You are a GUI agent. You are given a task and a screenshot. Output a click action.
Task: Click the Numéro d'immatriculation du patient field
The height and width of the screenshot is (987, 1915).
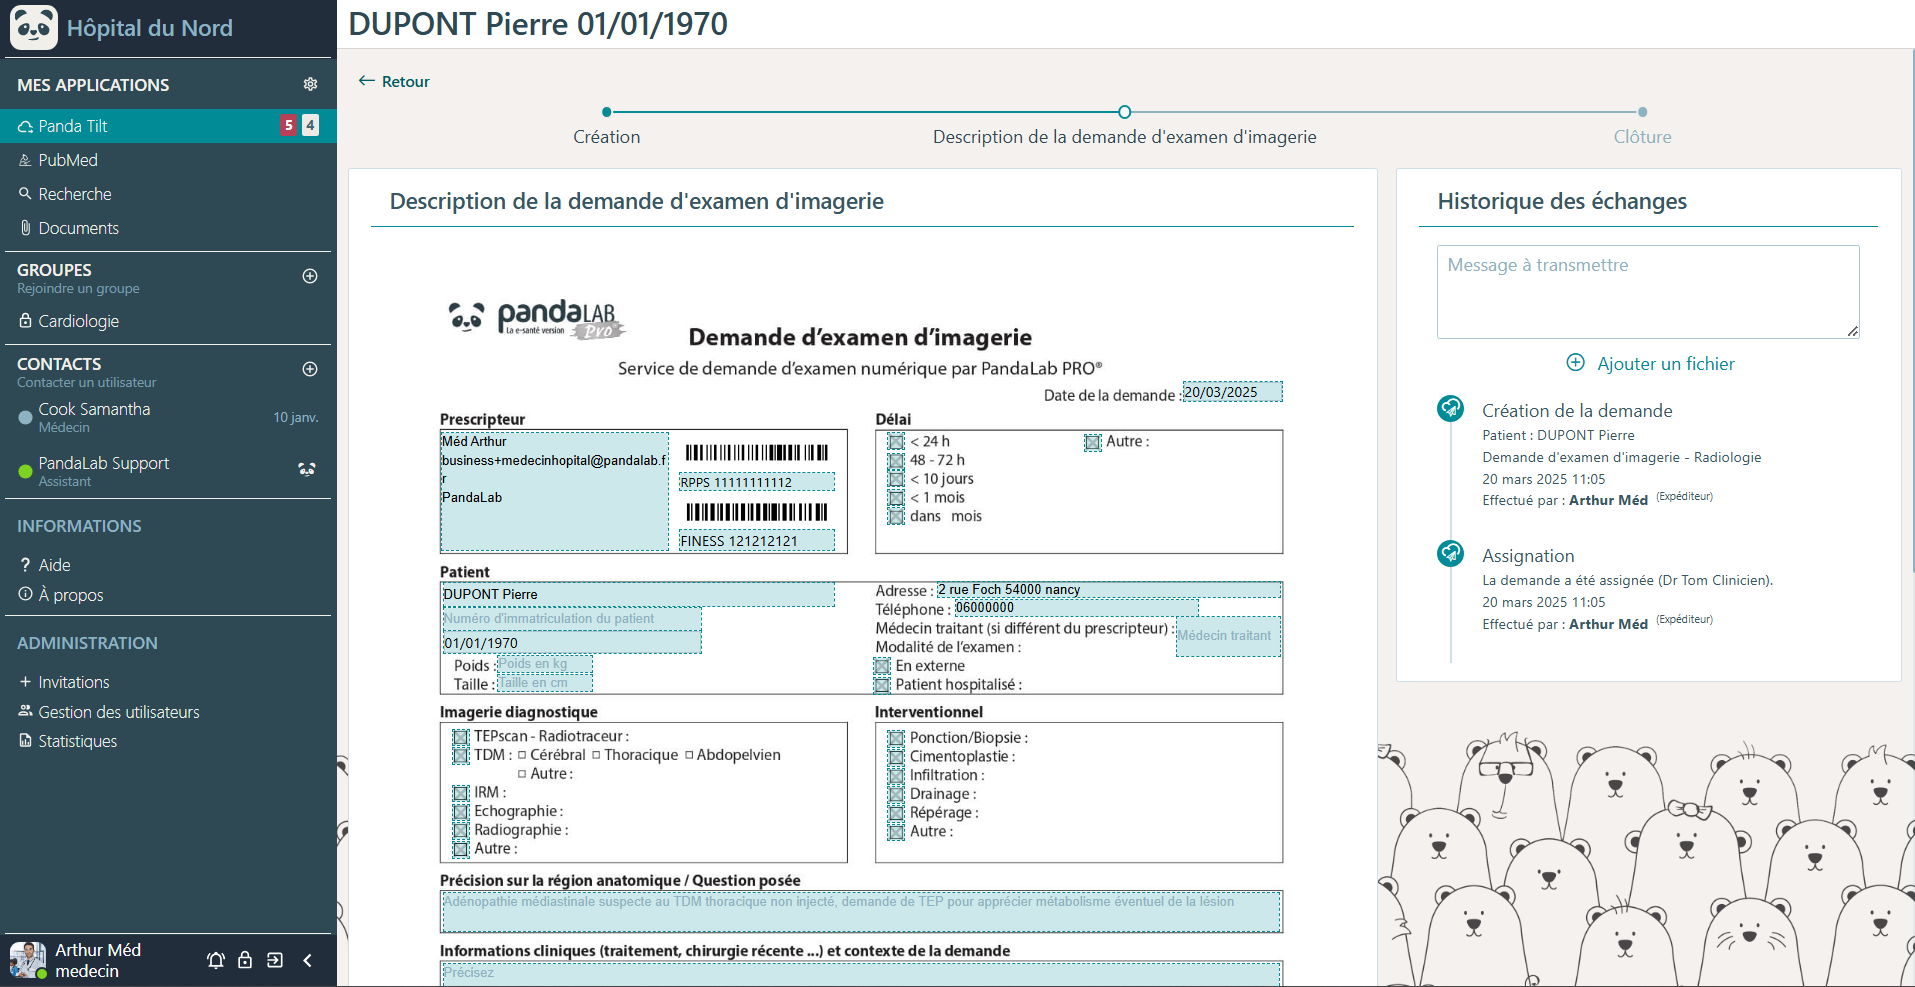pos(572,619)
